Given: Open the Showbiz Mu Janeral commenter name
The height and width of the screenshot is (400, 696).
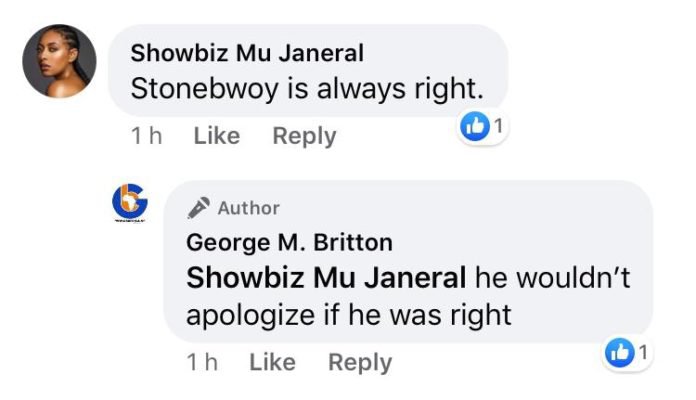Looking at the screenshot, I should 247,53.
